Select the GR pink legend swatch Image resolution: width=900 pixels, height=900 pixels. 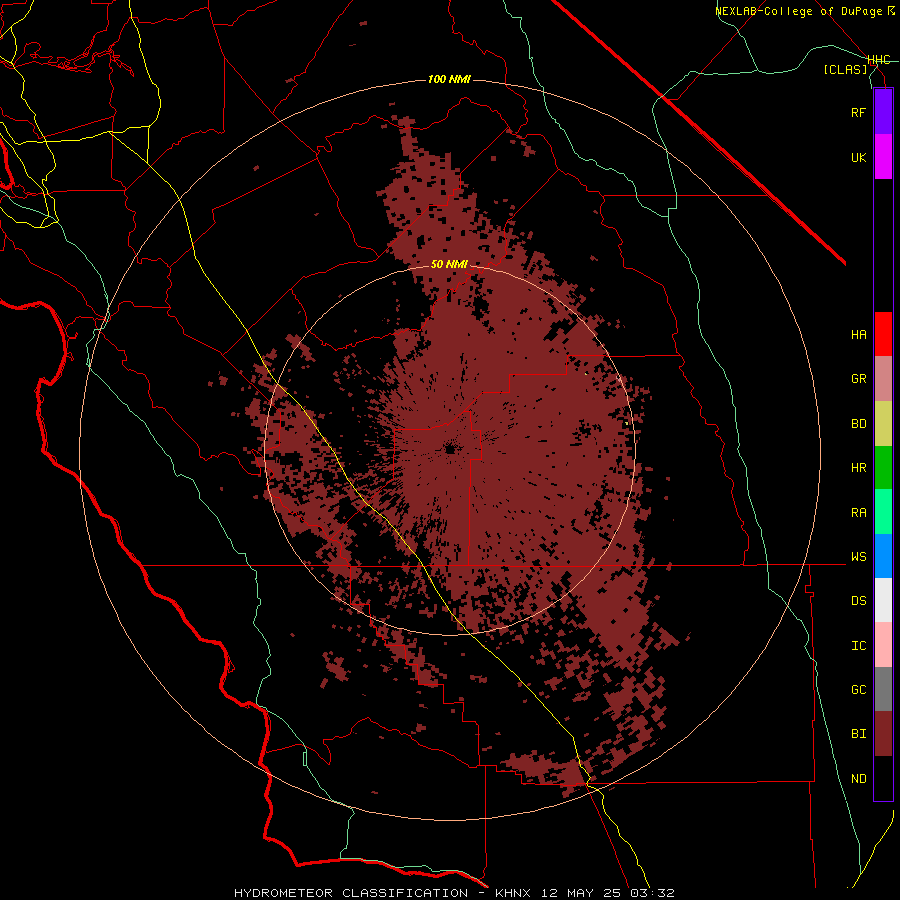pyautogui.click(x=883, y=379)
